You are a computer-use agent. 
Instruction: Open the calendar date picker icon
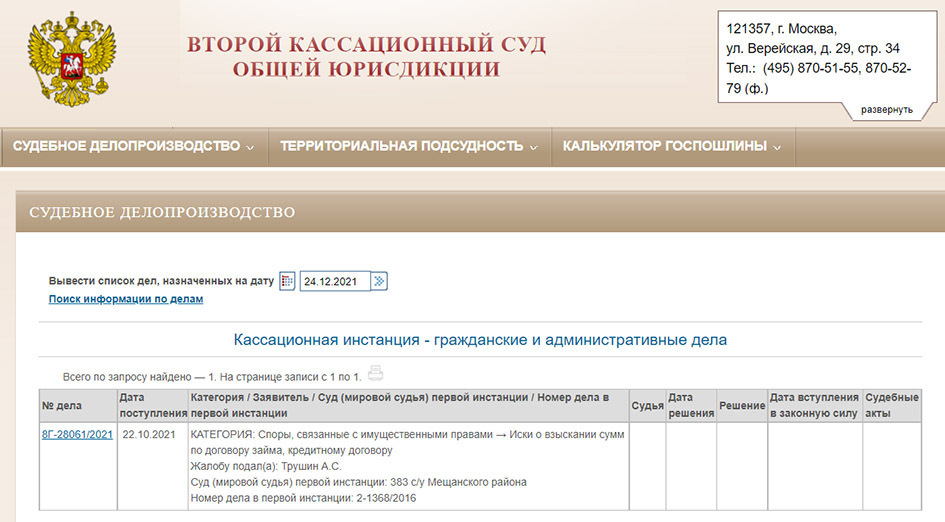[x=287, y=281]
